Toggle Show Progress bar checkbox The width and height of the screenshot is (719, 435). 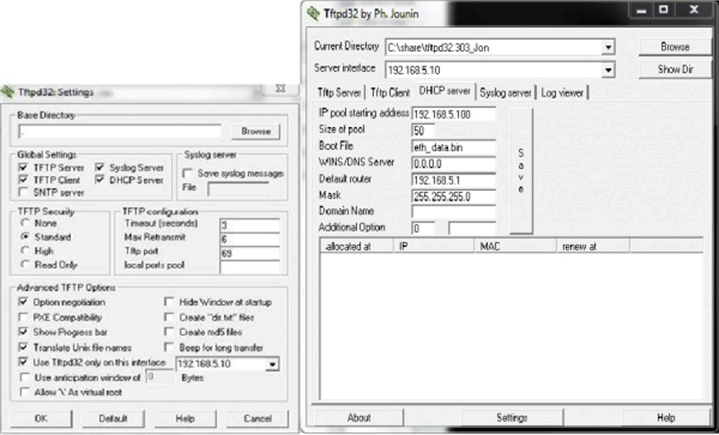23,331
